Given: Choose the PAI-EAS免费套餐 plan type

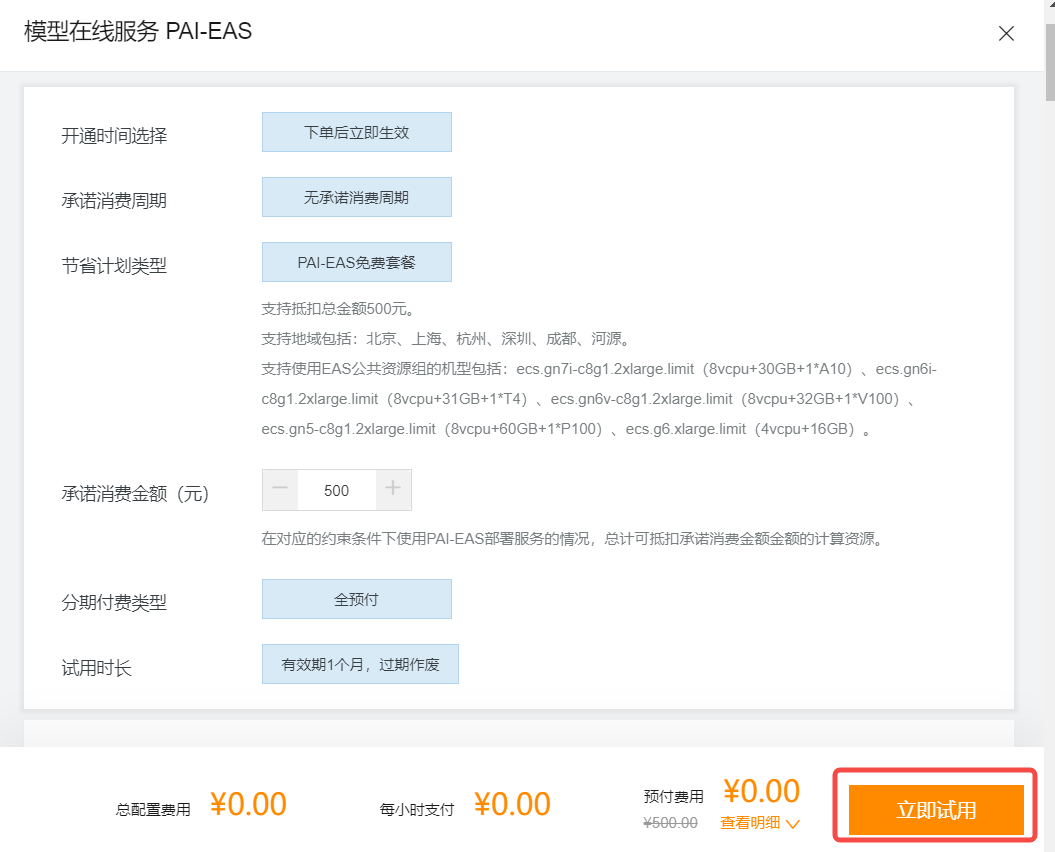Looking at the screenshot, I should pyautogui.click(x=356, y=261).
